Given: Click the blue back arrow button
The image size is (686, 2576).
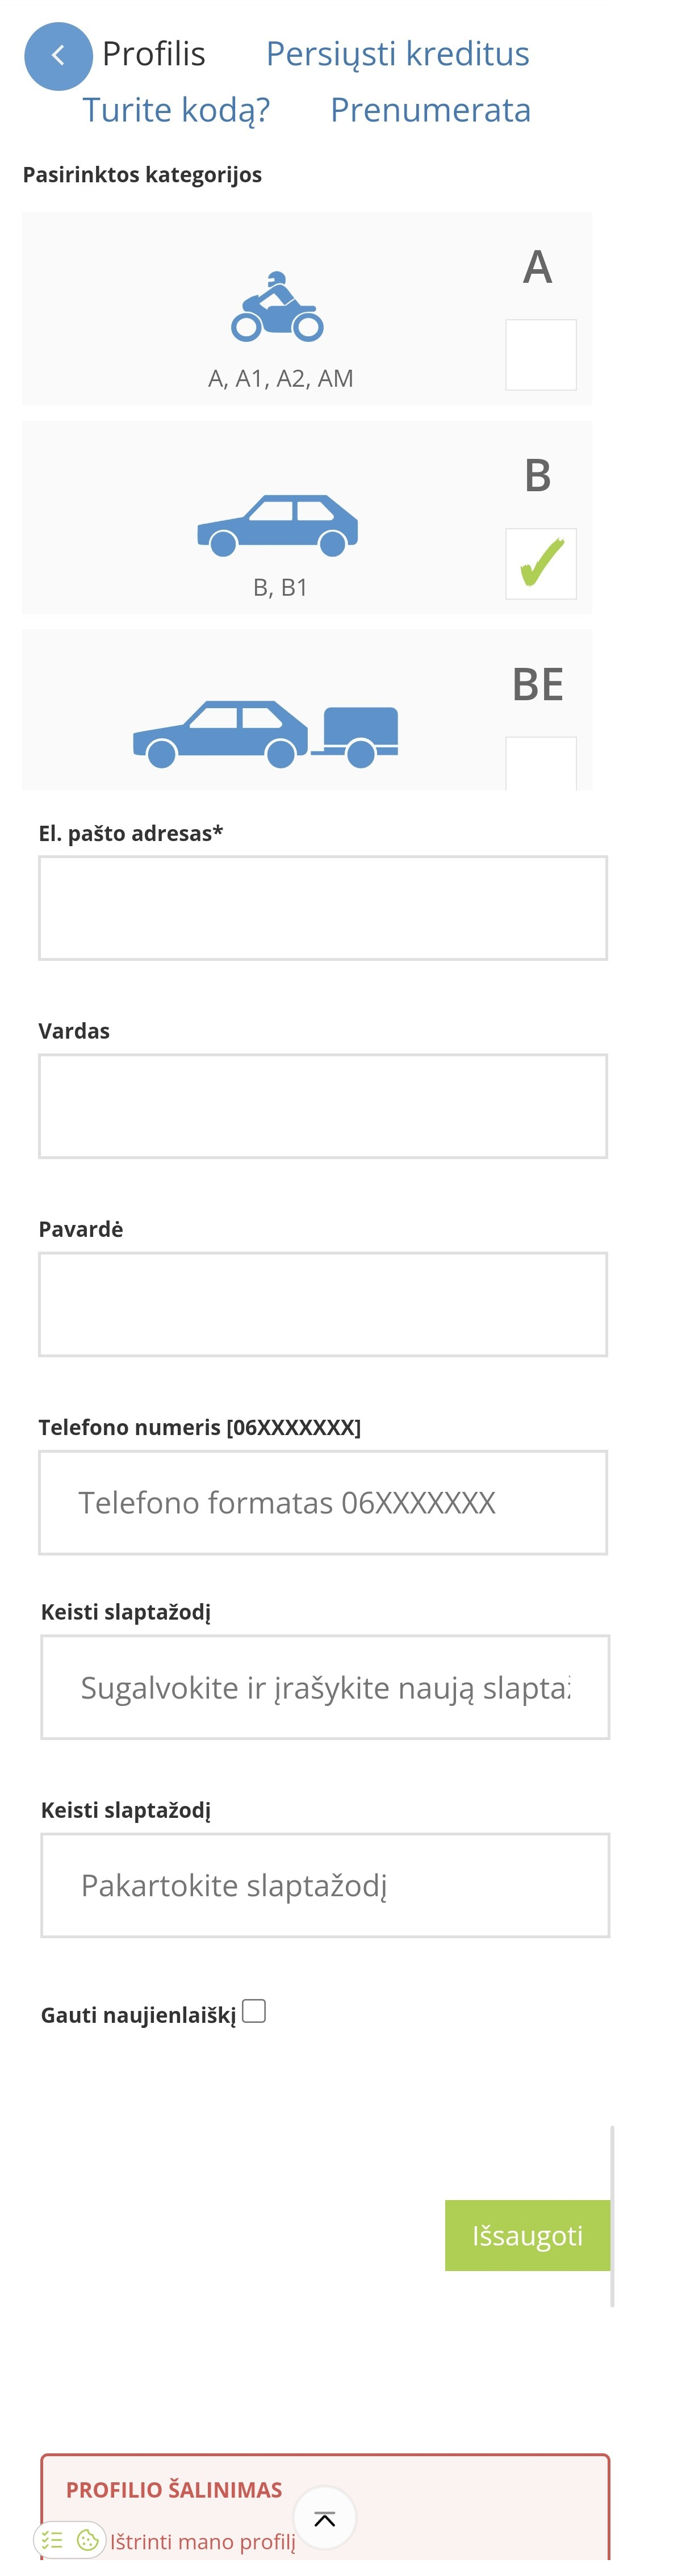Looking at the screenshot, I should tap(58, 56).
